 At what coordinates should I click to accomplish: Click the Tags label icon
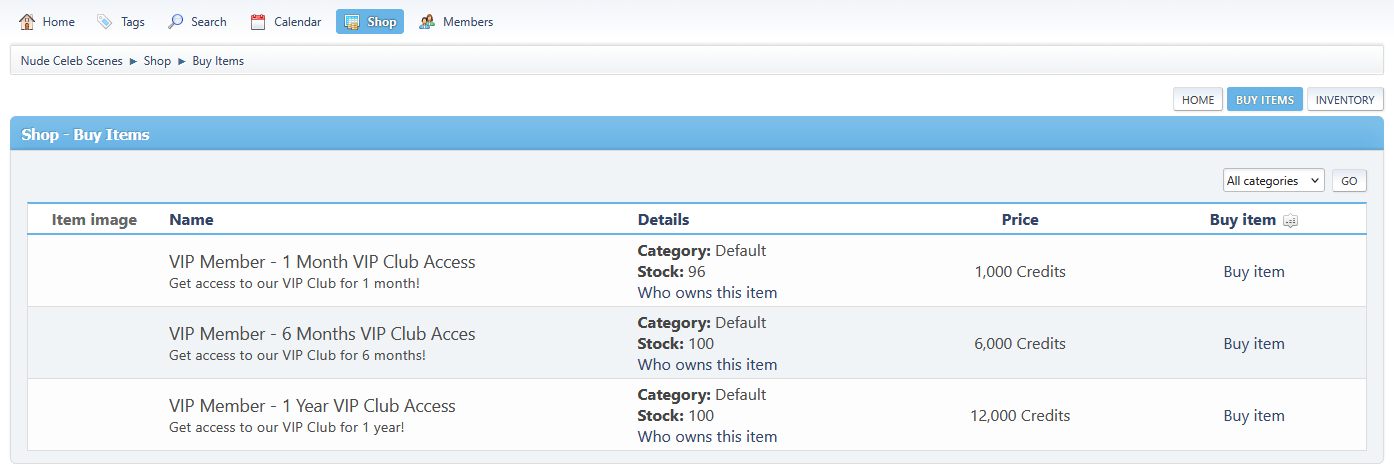click(x=105, y=22)
